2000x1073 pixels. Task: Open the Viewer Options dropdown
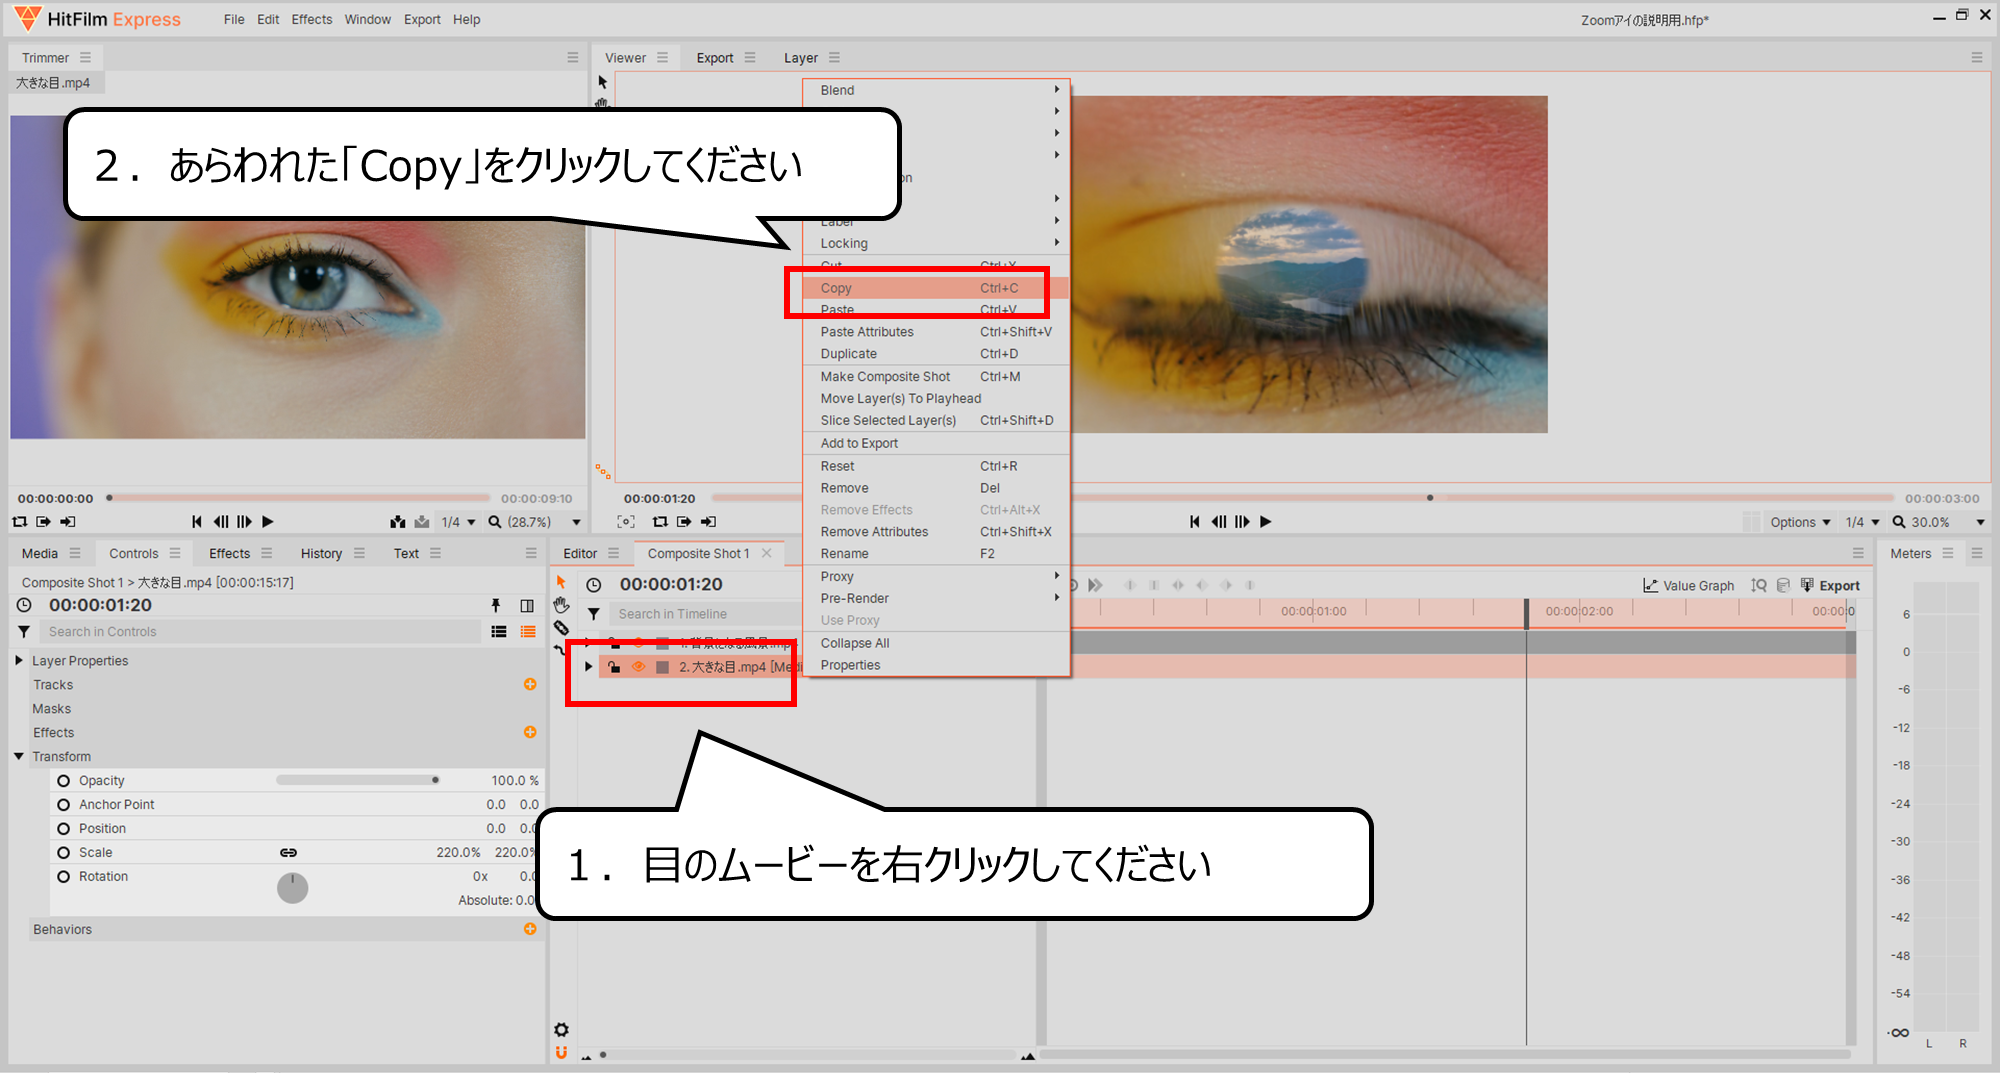pos(1800,522)
